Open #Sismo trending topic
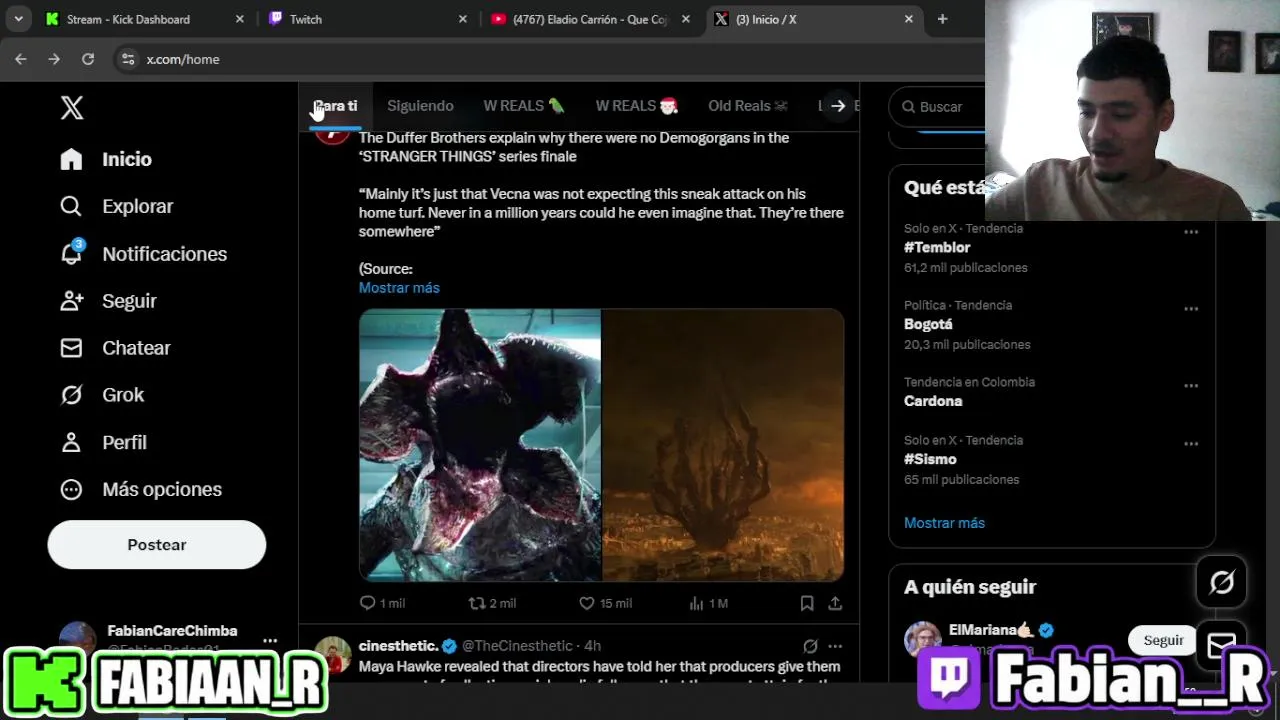Image resolution: width=1280 pixels, height=720 pixels. (930, 459)
